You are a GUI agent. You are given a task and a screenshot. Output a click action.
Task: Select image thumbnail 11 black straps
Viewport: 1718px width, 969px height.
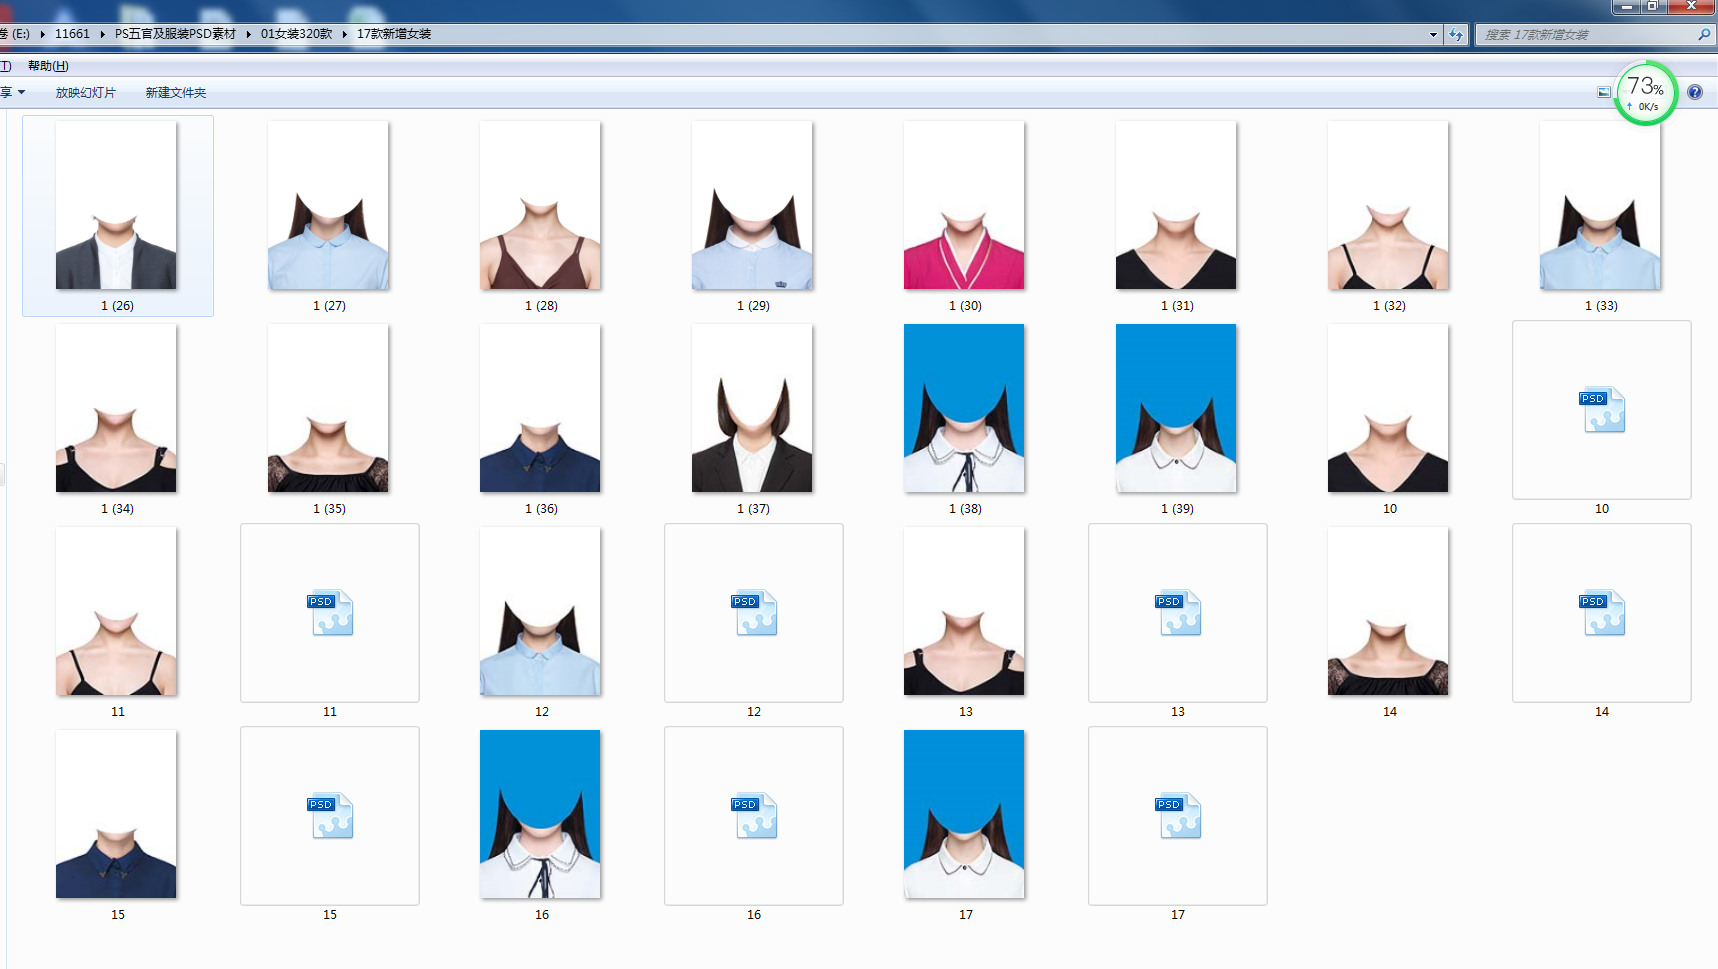[x=116, y=611]
